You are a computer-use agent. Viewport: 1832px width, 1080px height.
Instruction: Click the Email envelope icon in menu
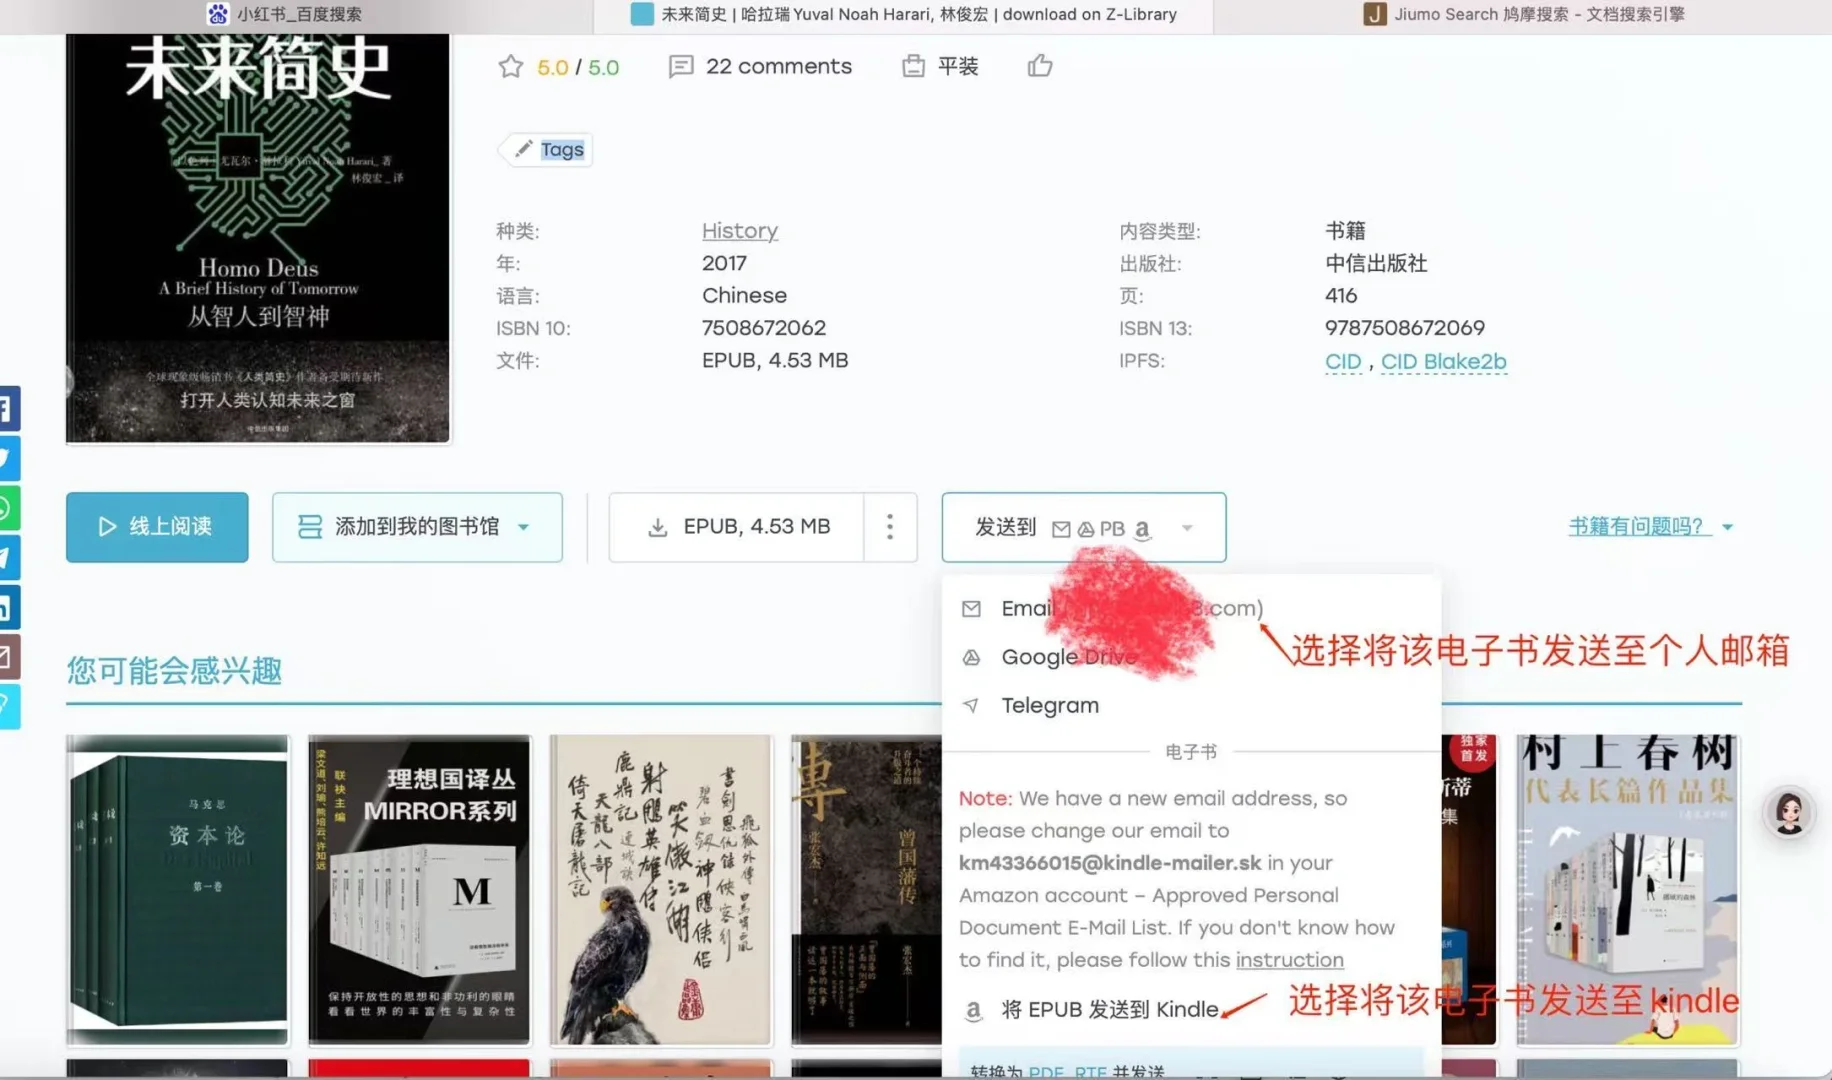click(971, 608)
